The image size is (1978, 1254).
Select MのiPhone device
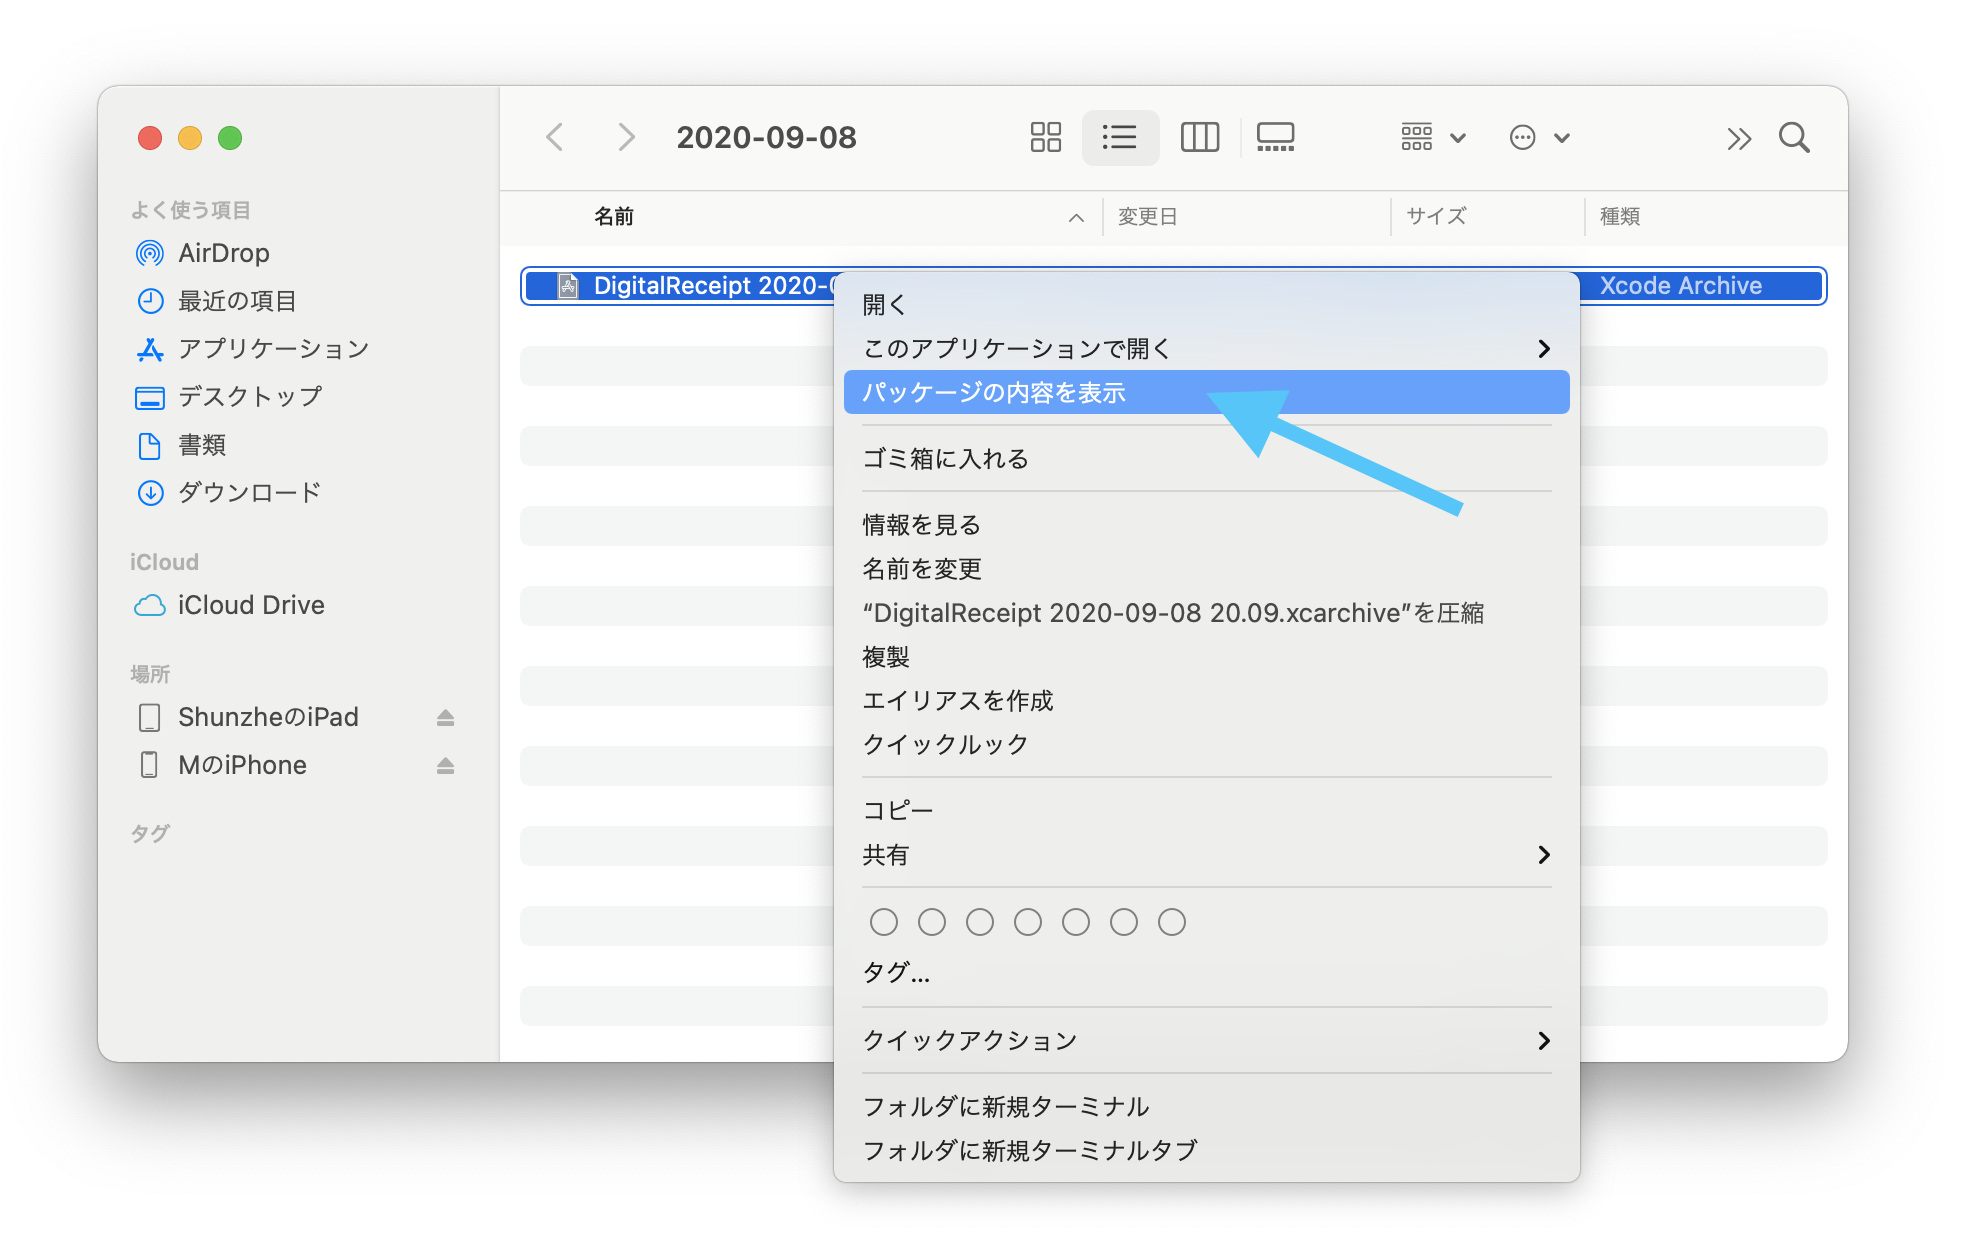(x=223, y=765)
